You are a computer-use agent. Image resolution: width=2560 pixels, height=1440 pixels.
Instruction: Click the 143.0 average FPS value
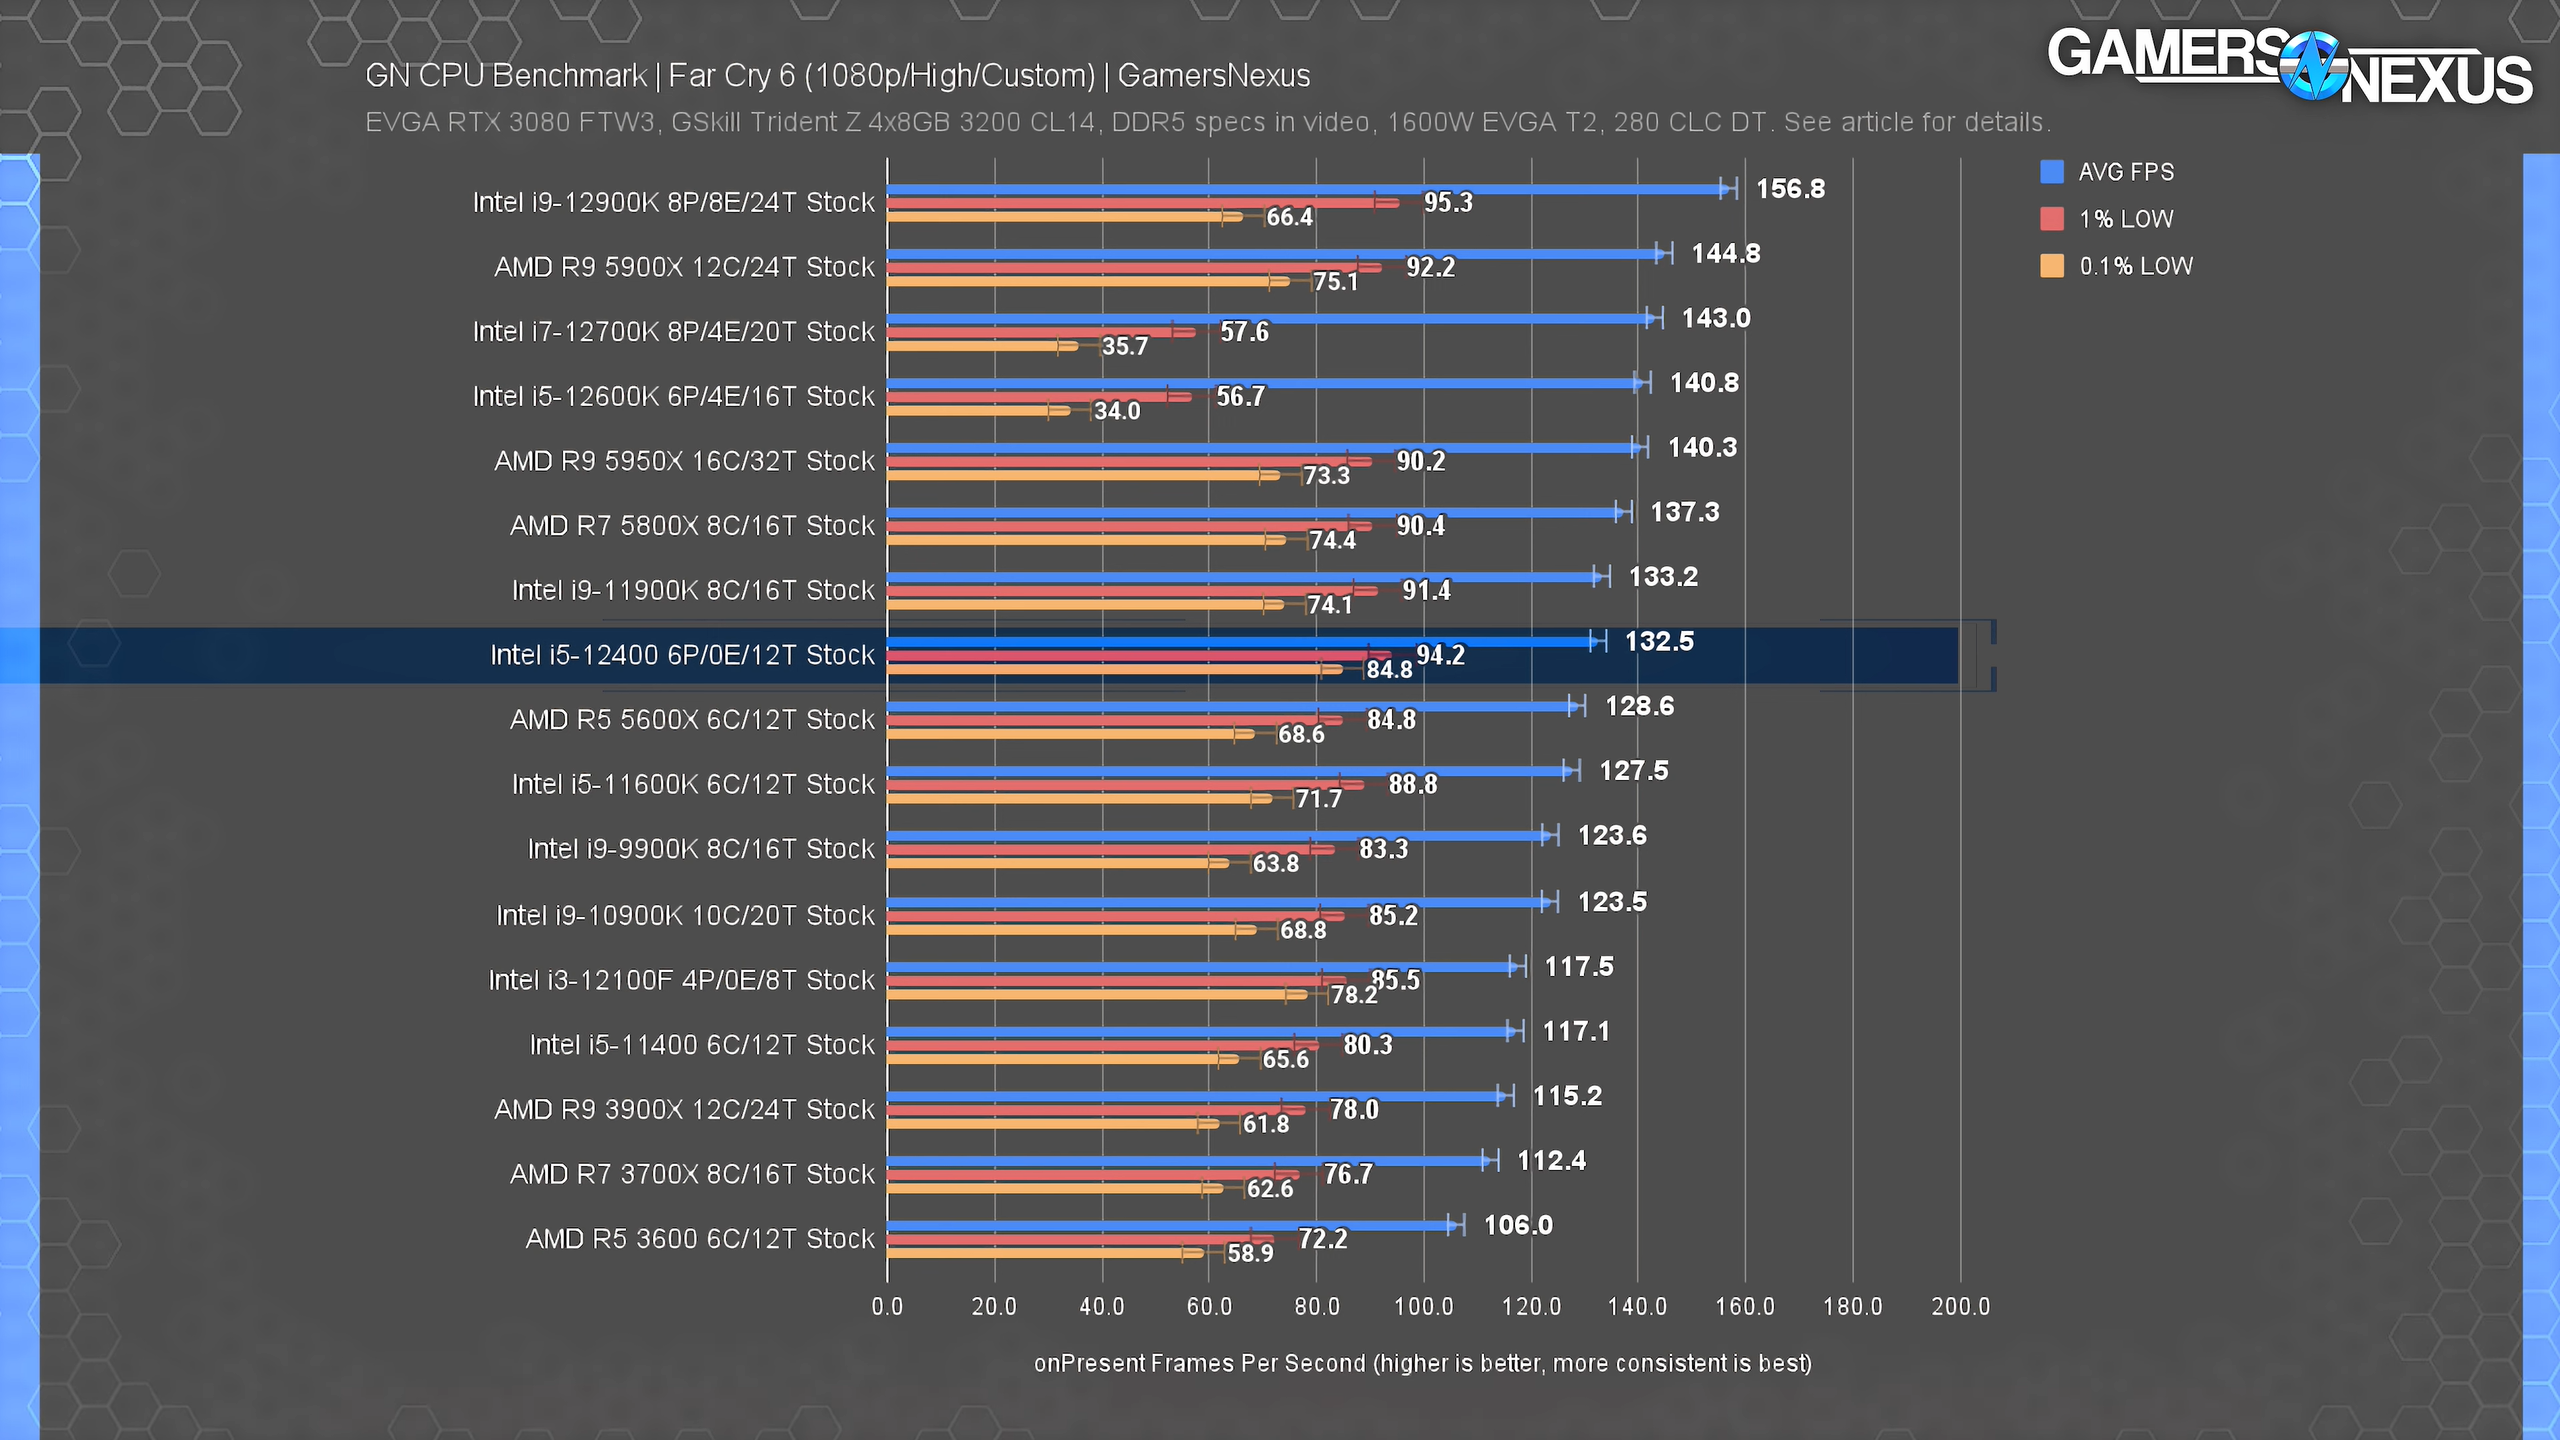(1716, 319)
